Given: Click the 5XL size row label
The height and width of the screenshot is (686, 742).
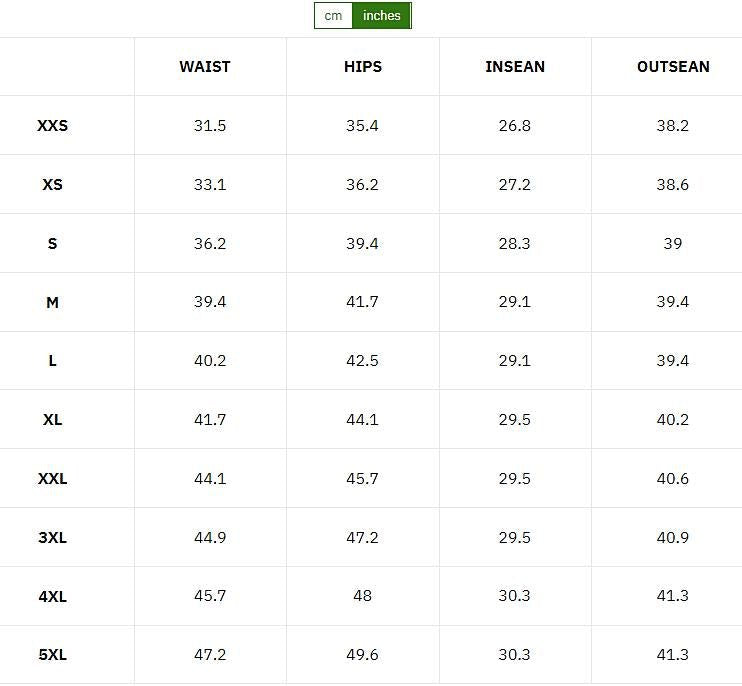Looking at the screenshot, I should click(x=53, y=656).
